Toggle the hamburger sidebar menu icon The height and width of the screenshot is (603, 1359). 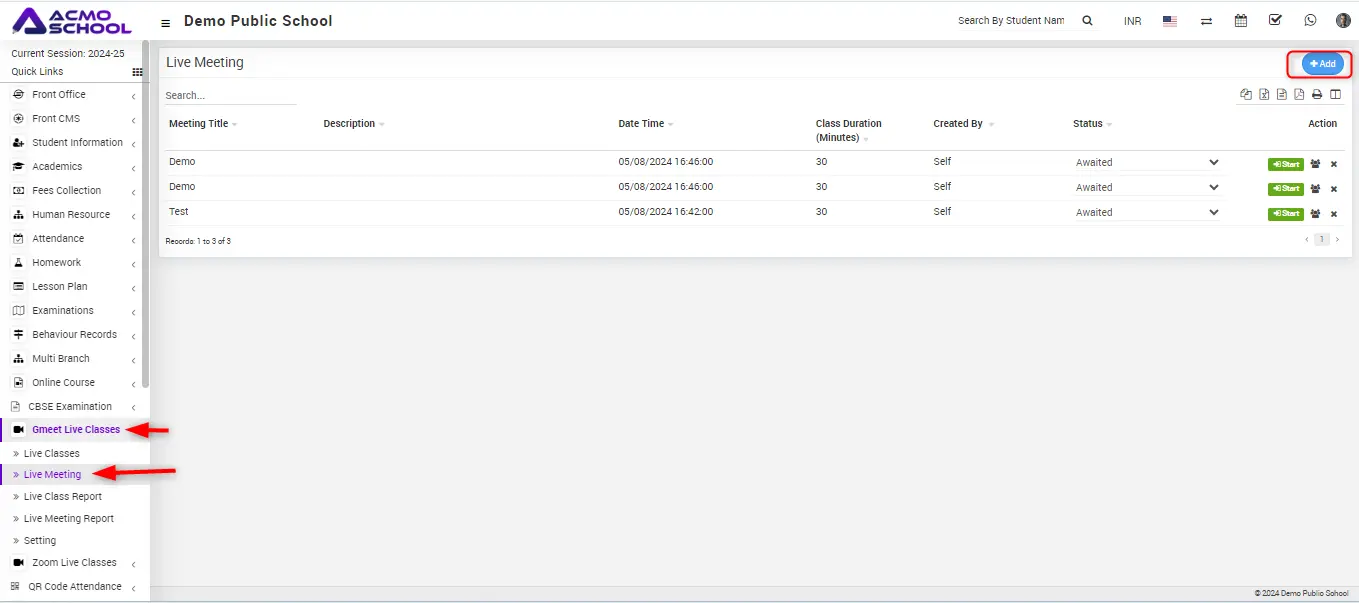tap(166, 22)
